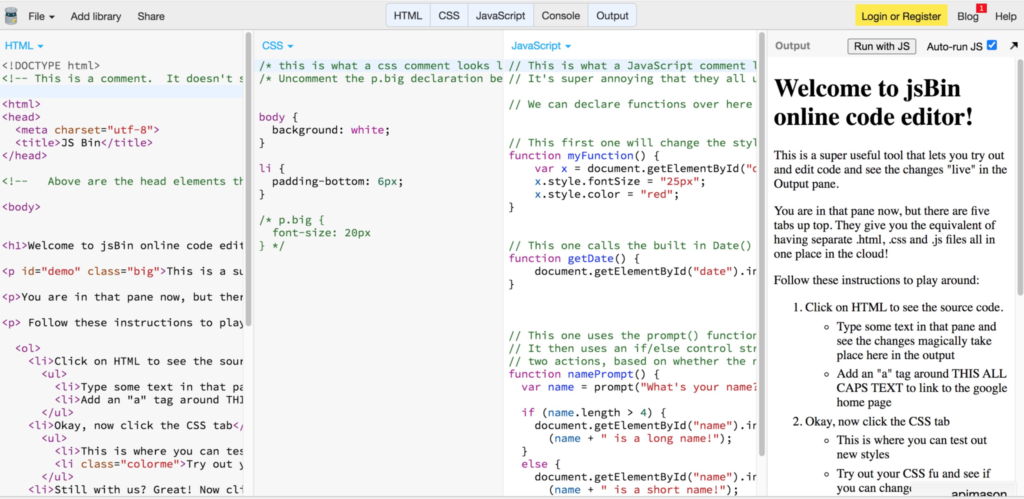Click the 'else {' line in JavaScript
Image resolution: width=1024 pixels, height=499 pixels.
(541, 464)
